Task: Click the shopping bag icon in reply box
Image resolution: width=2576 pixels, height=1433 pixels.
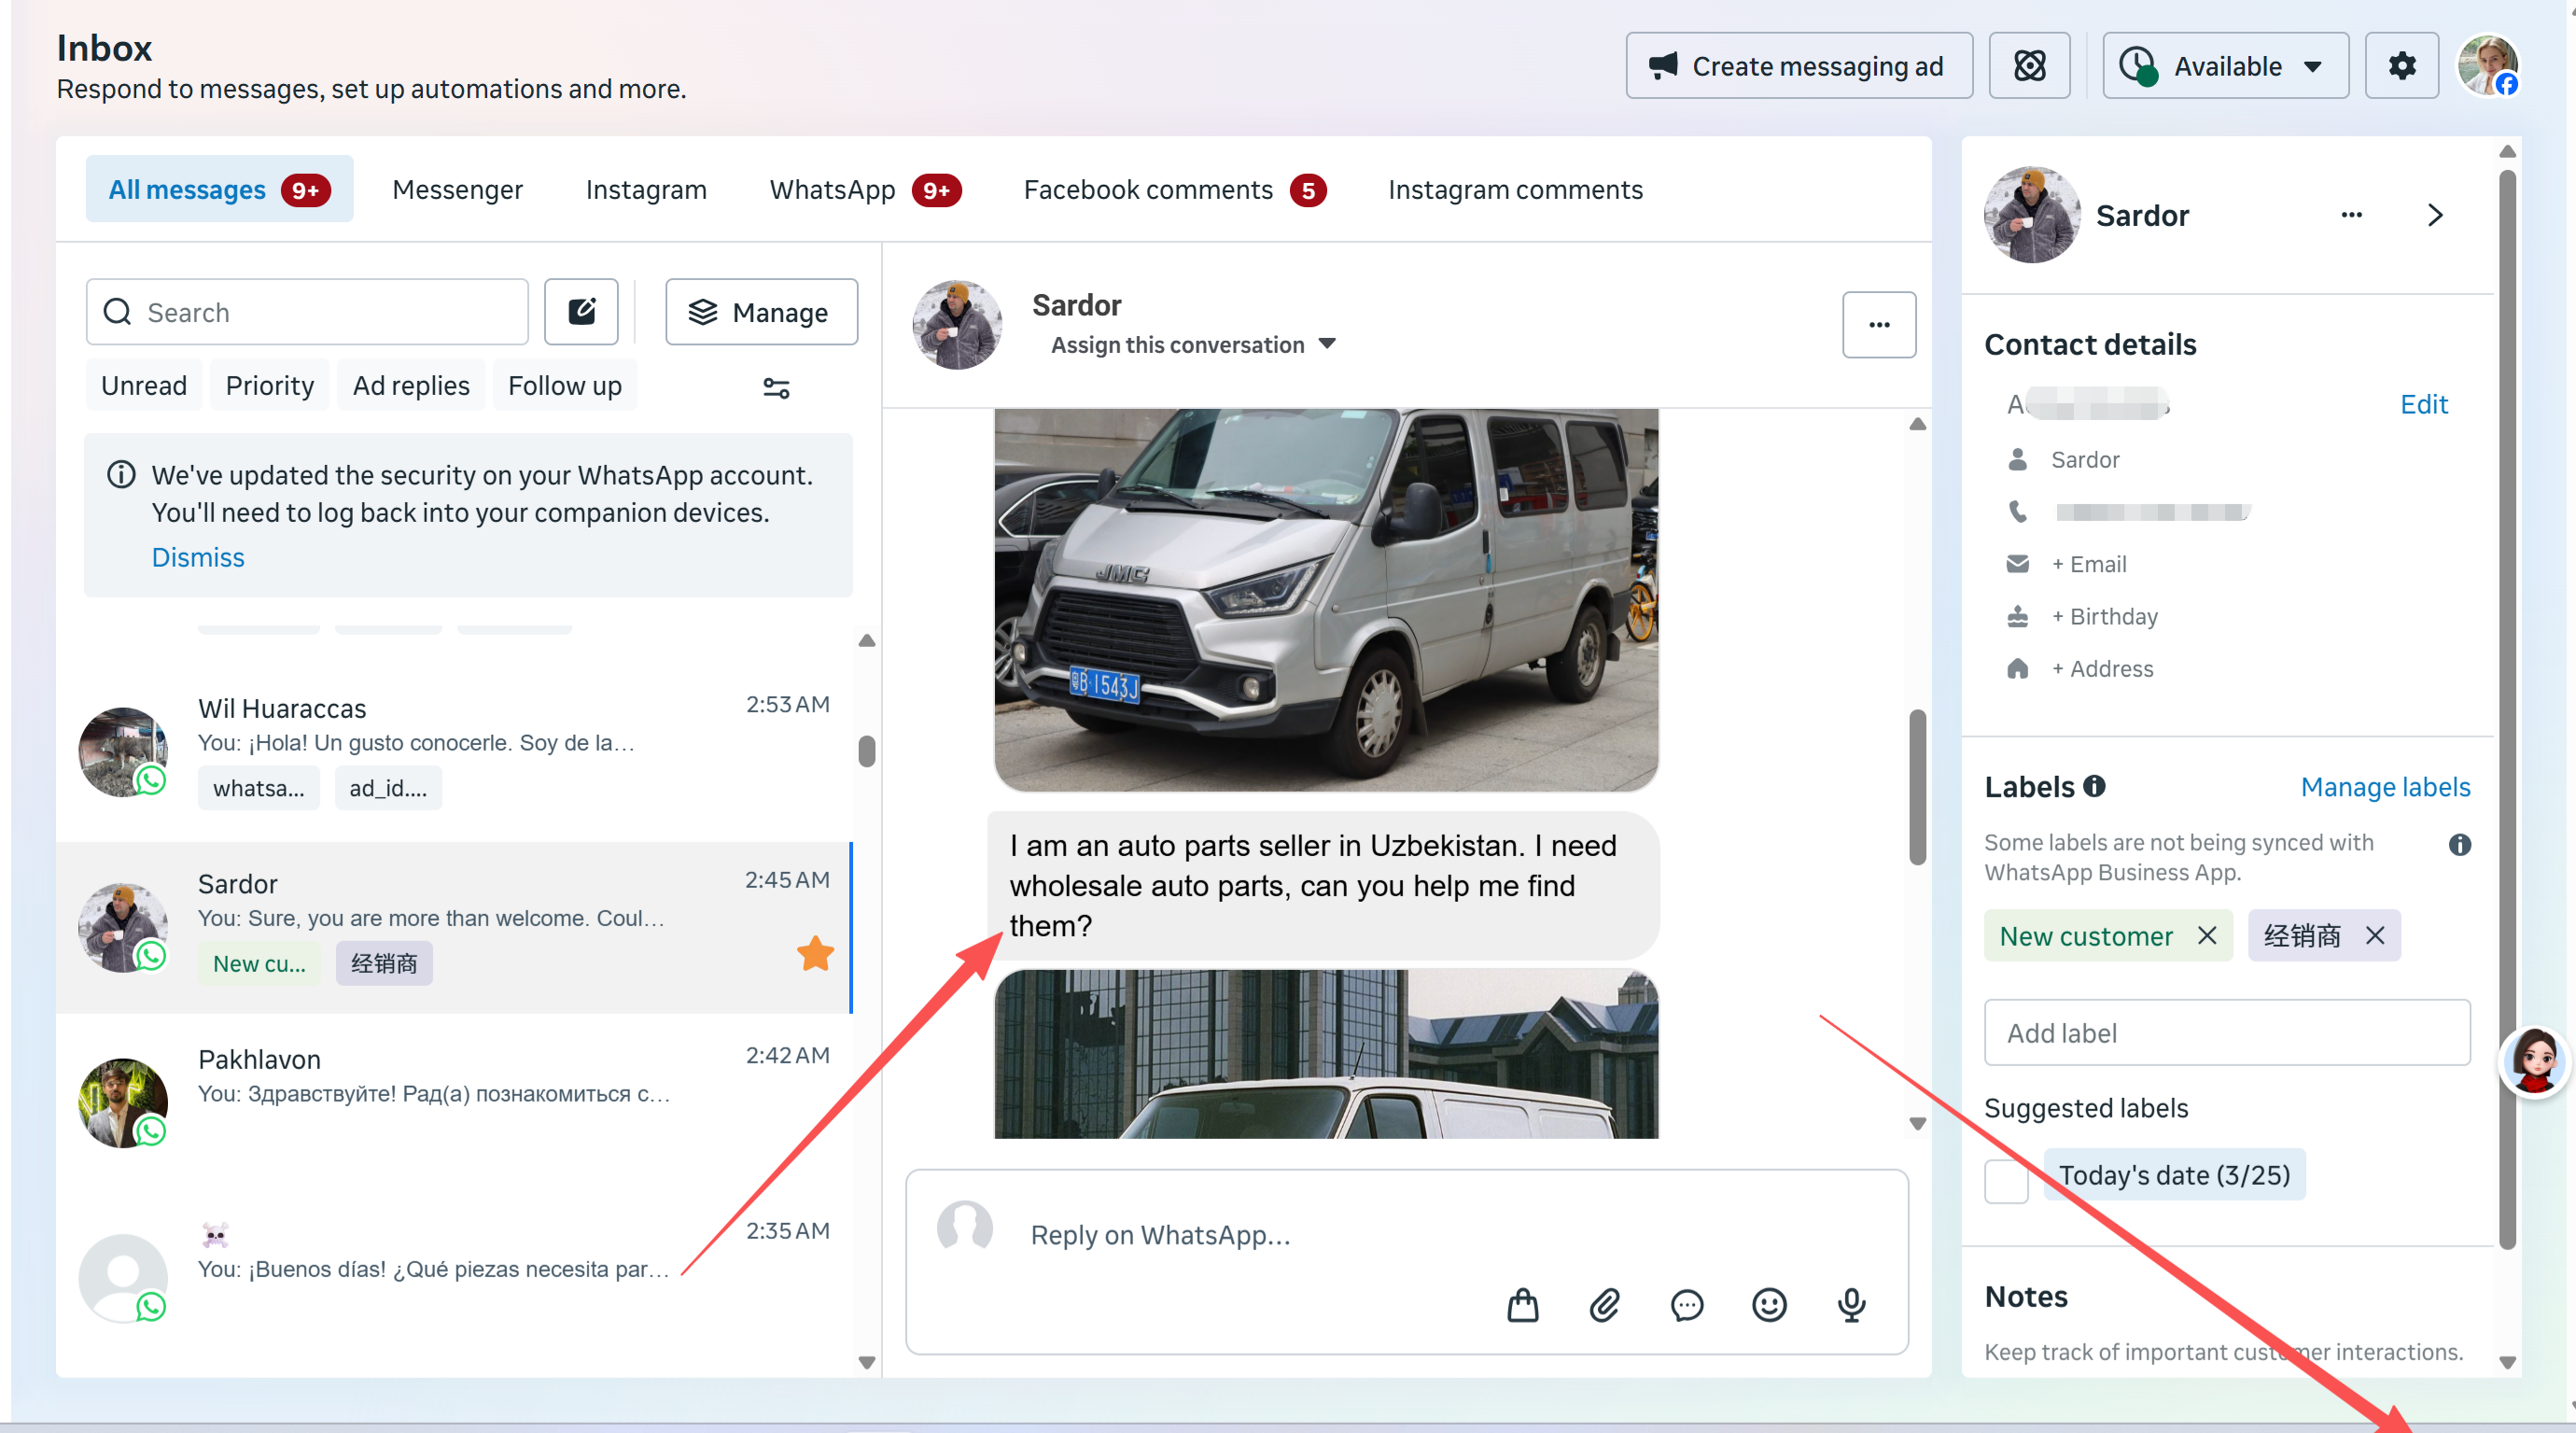Action: 1522,1305
